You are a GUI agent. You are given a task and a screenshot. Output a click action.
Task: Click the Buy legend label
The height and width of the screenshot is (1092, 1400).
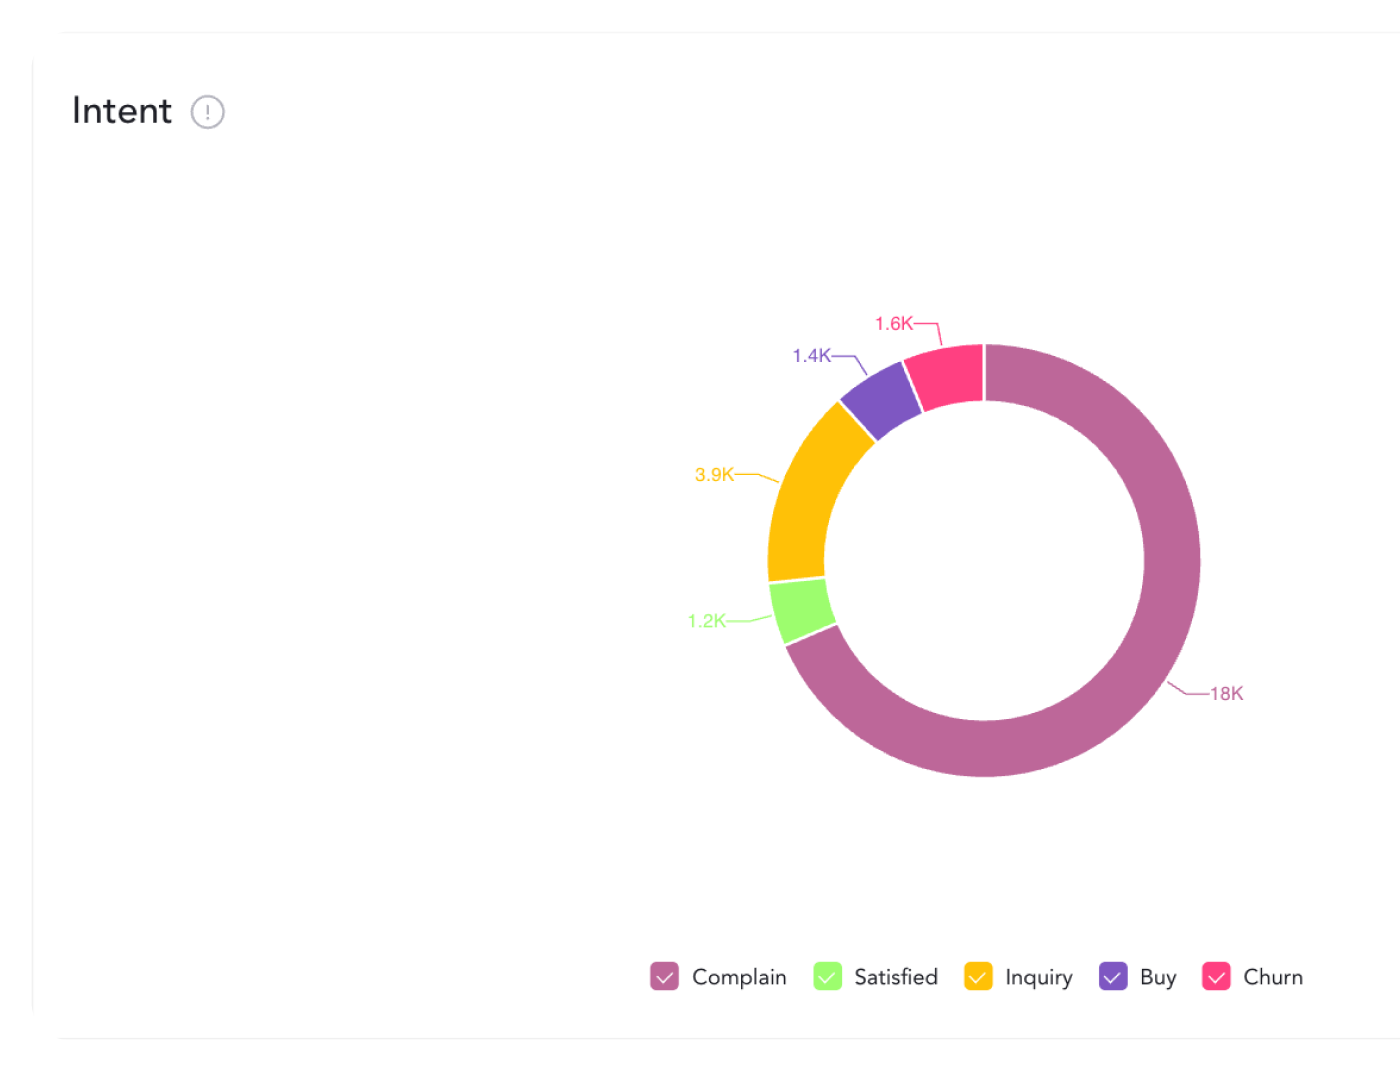[1158, 977]
